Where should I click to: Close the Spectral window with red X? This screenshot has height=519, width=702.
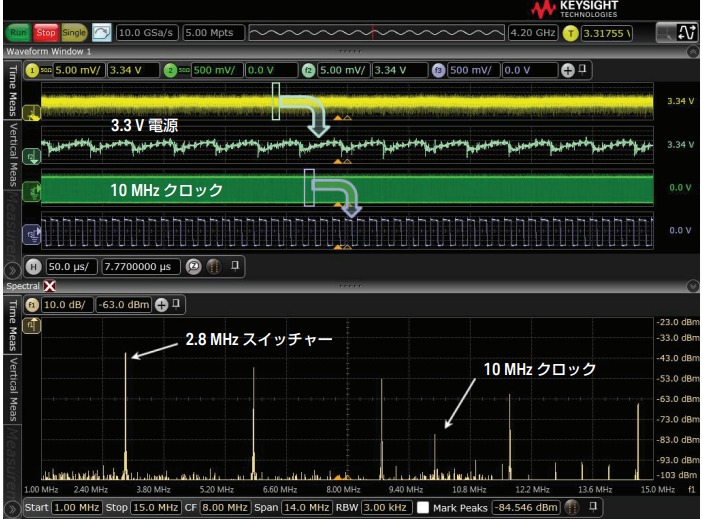(x=49, y=286)
